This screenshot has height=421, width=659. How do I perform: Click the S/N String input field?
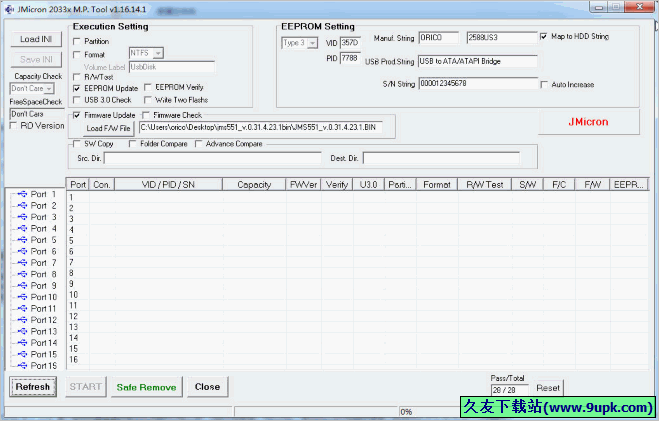point(478,83)
